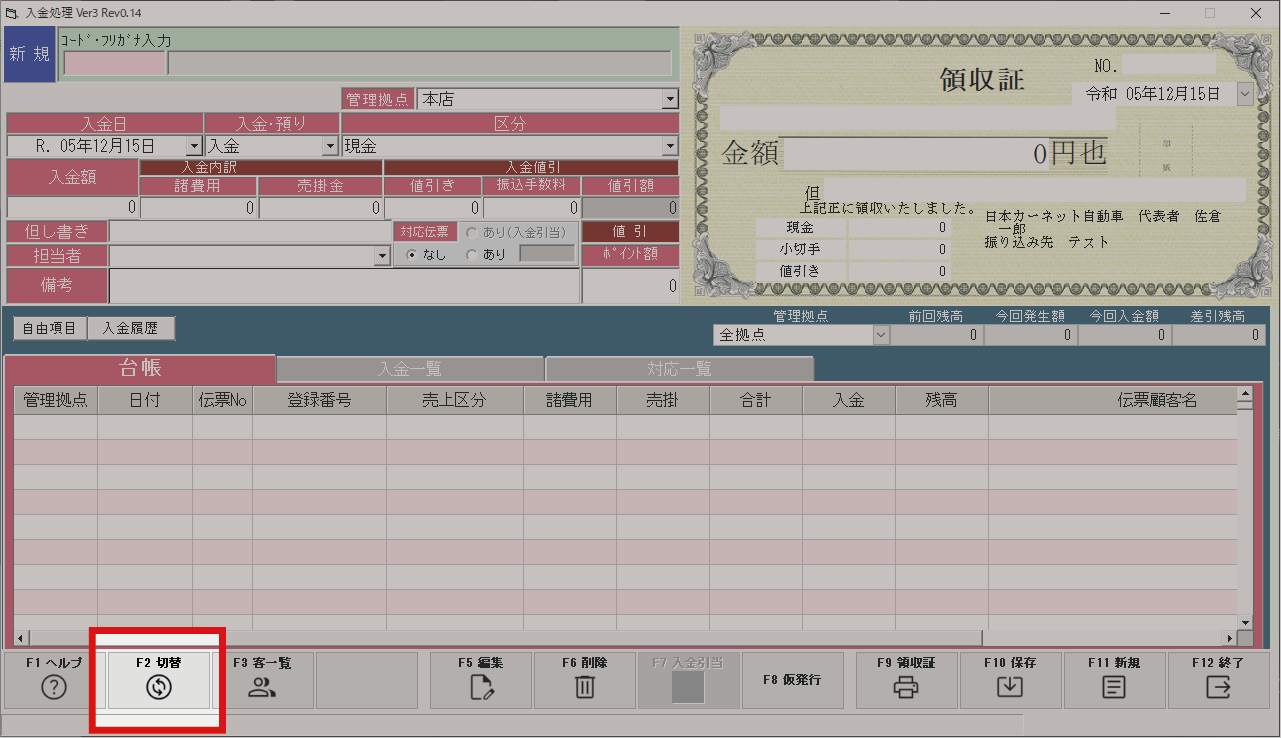Image resolution: width=1281 pixels, height=738 pixels.
Task: Click the 登録番号 column header
Action: pos(319,401)
